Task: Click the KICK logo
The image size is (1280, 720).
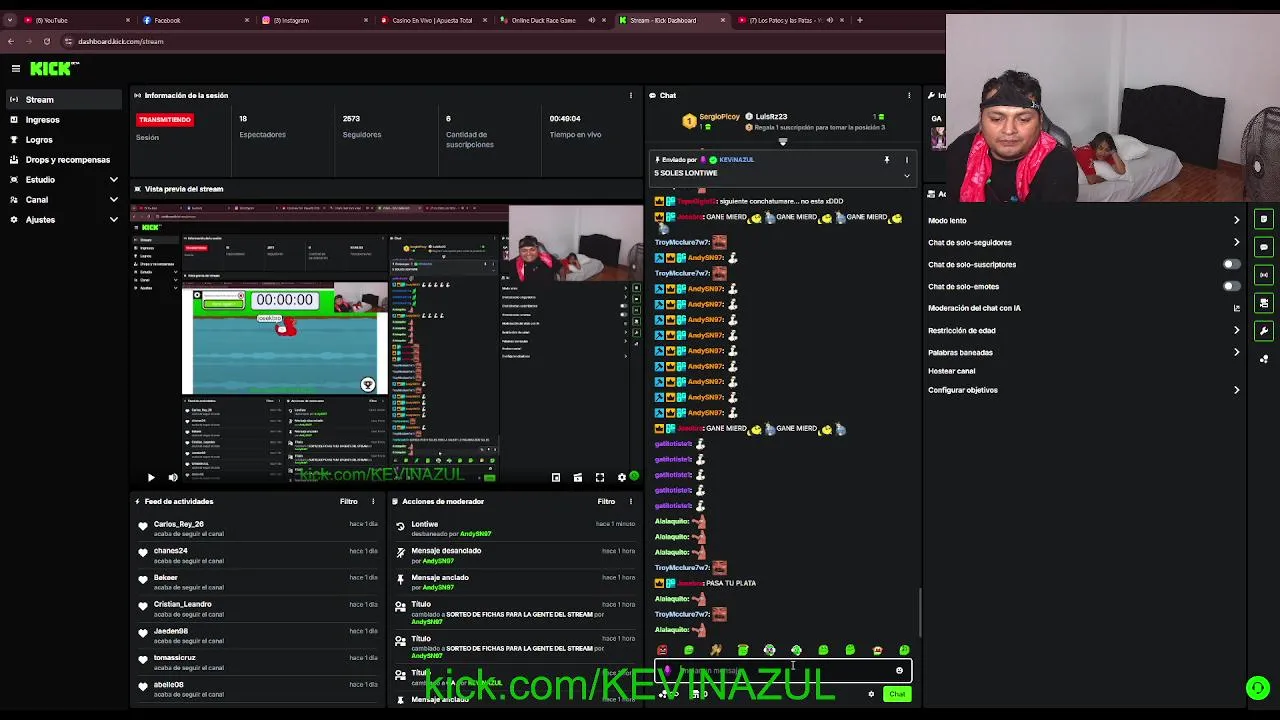Action: (54, 68)
